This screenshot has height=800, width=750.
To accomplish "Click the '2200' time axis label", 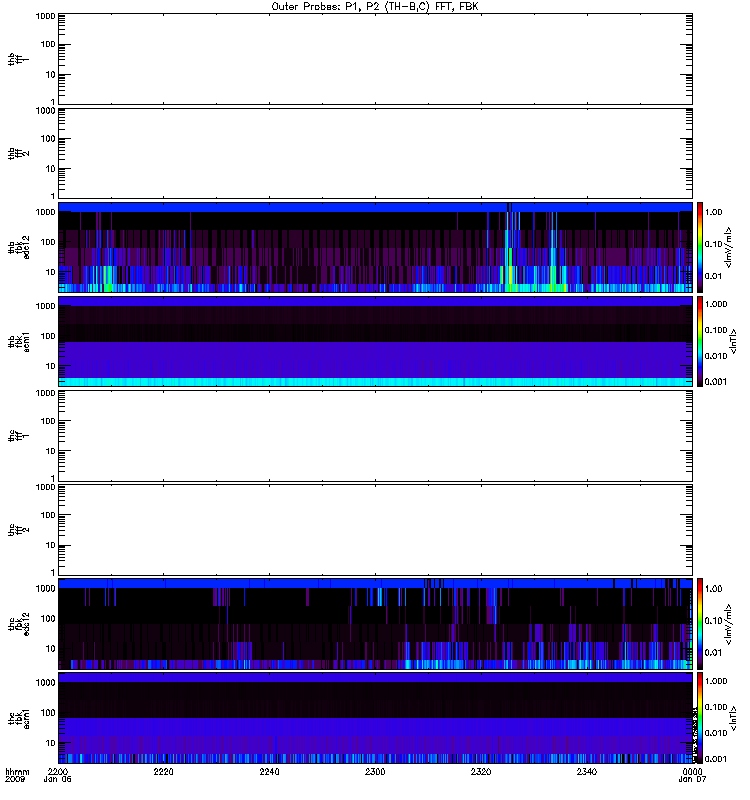I will coord(57,772).
